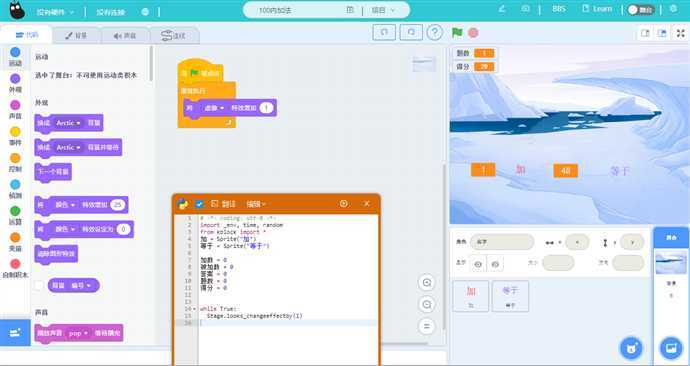Screen dimensions: 690x366
Task: Zoom in the block workspace
Action: pyautogui.click(x=426, y=282)
